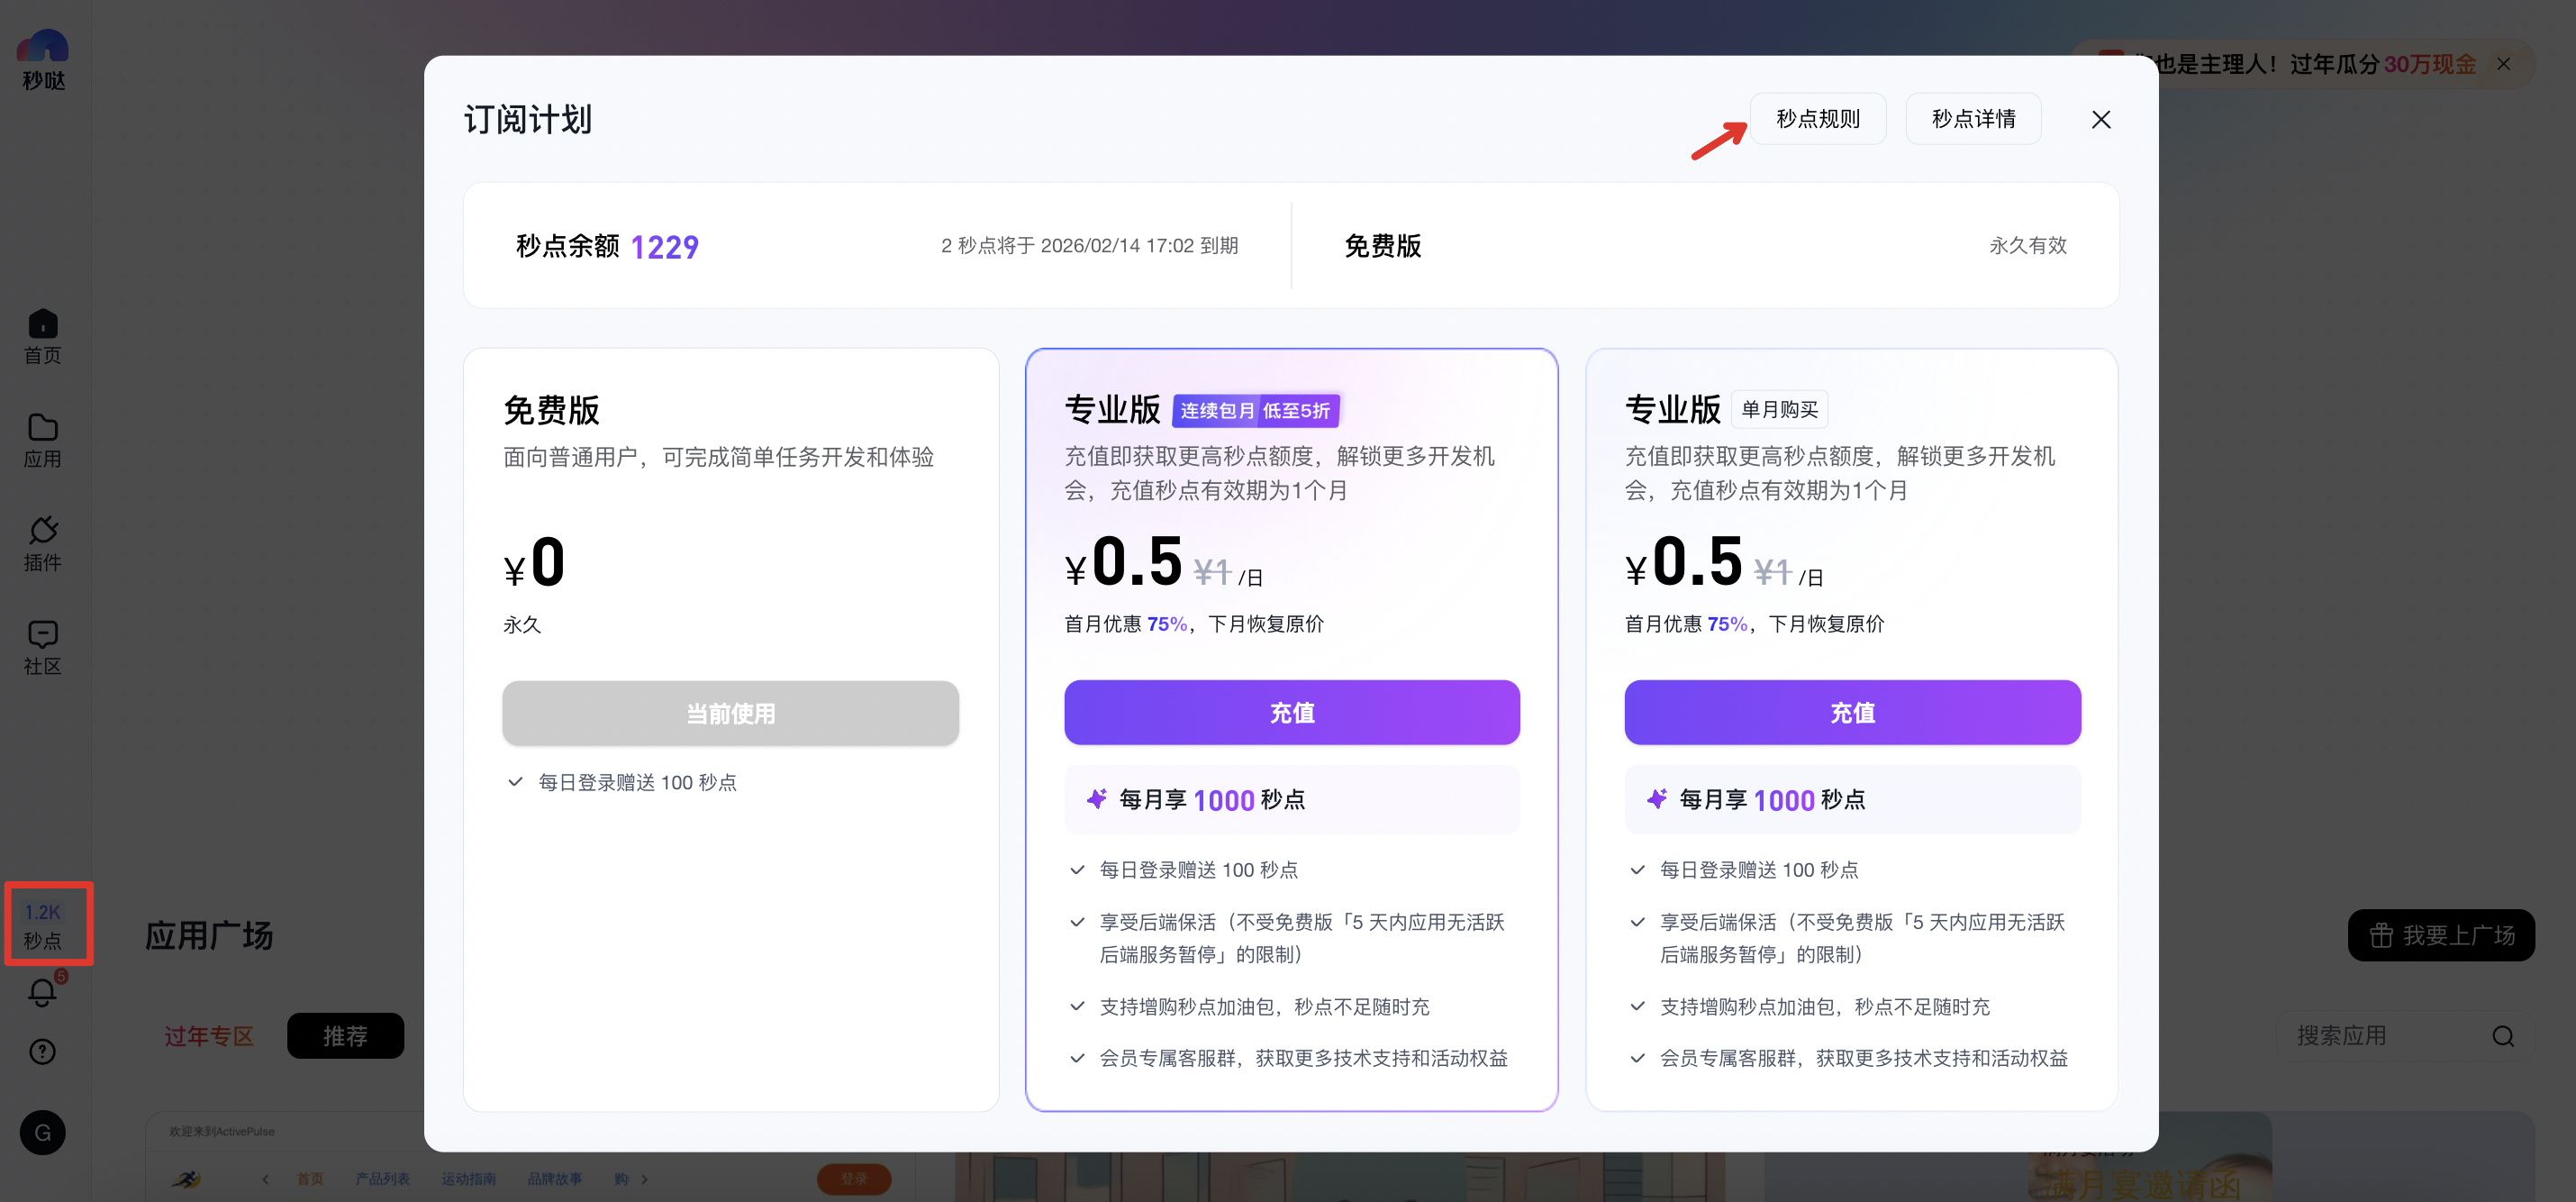
Task: Click 充值 for the 连续包月 plan
Action: (x=1291, y=712)
